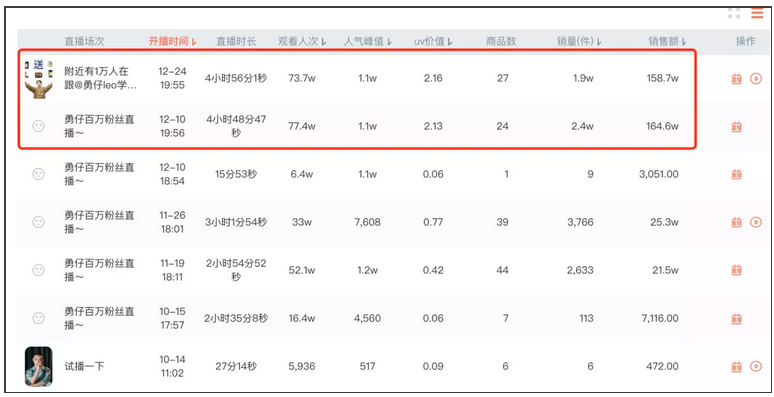
Task: Open live data icon for 试播一下 session
Action: tap(736, 366)
